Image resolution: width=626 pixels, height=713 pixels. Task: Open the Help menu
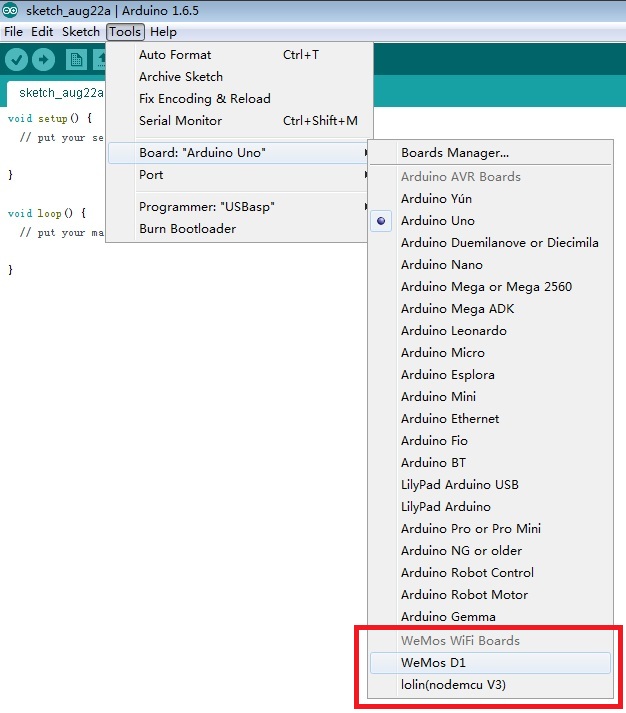click(163, 32)
